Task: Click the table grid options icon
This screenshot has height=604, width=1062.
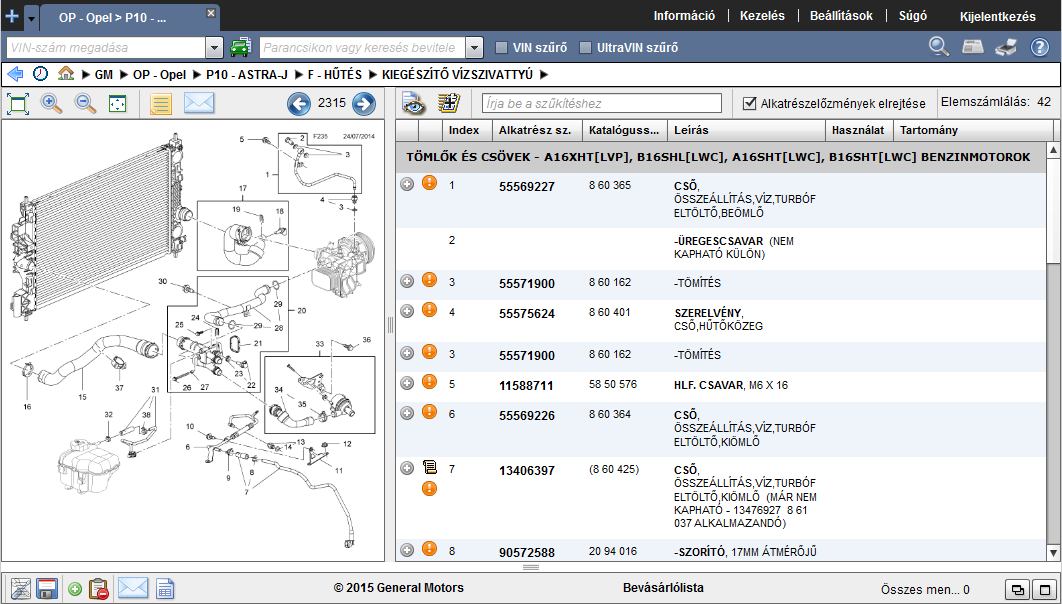Action: click(x=448, y=102)
